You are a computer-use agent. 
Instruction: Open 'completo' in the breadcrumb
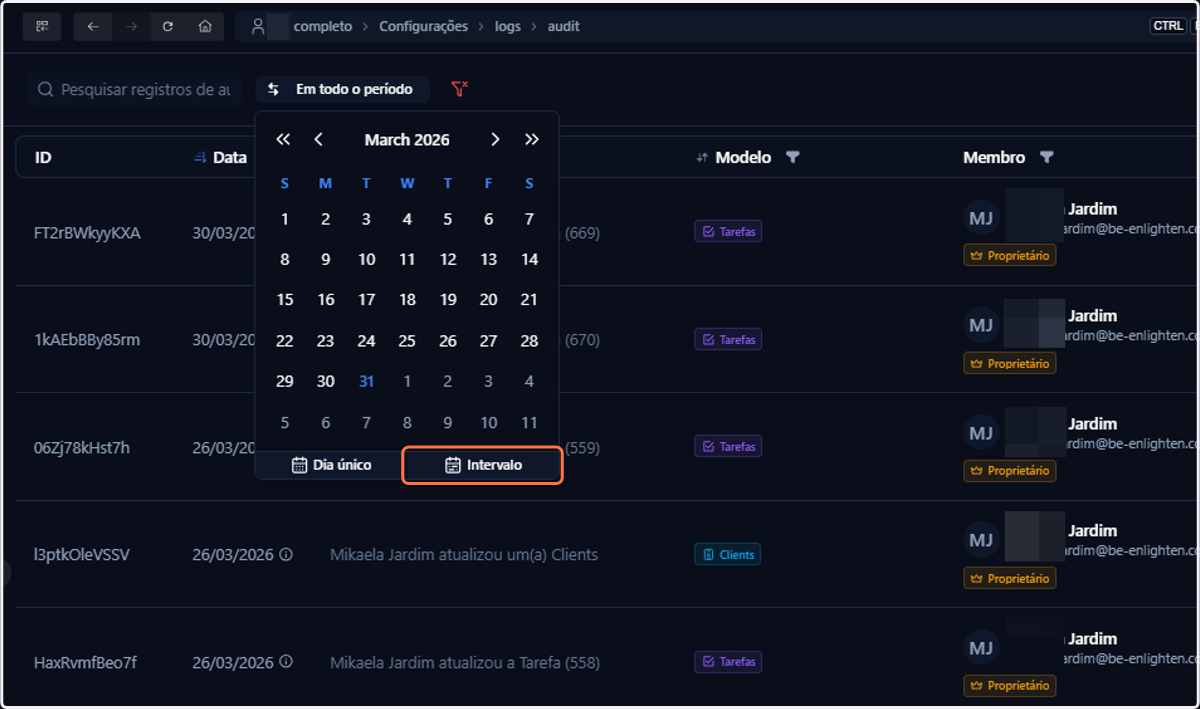[323, 27]
